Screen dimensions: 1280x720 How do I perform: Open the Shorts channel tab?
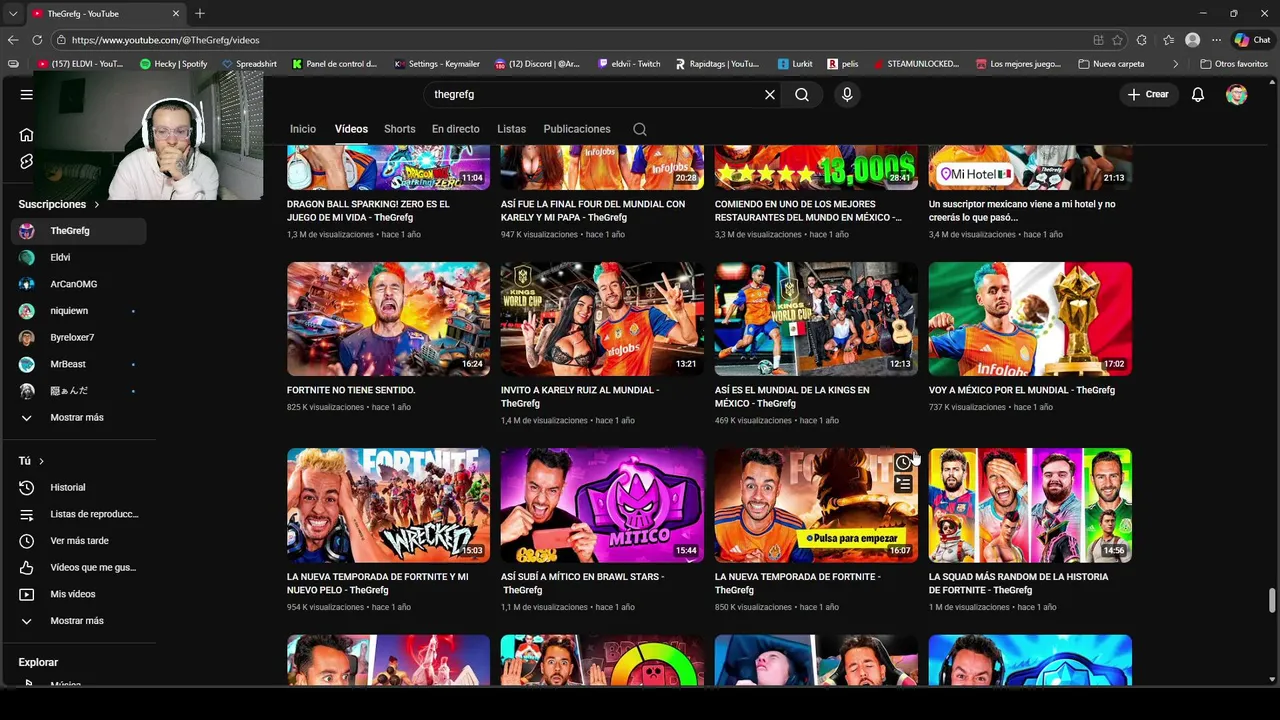tap(399, 129)
